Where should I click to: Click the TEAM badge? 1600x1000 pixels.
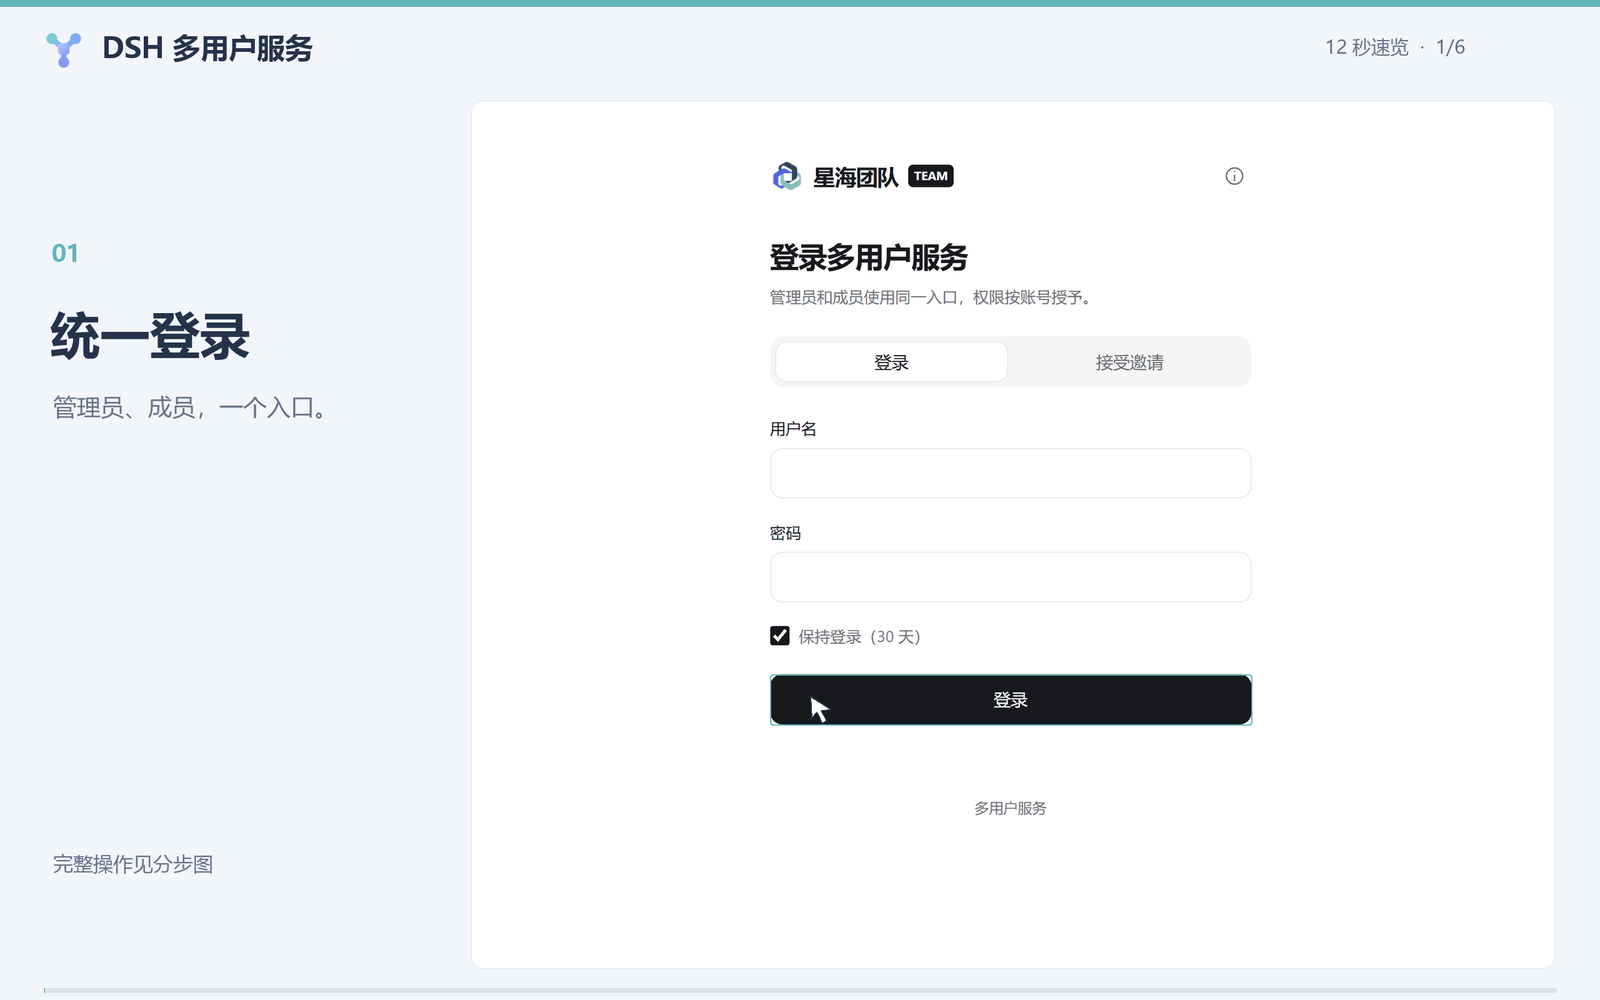click(930, 176)
